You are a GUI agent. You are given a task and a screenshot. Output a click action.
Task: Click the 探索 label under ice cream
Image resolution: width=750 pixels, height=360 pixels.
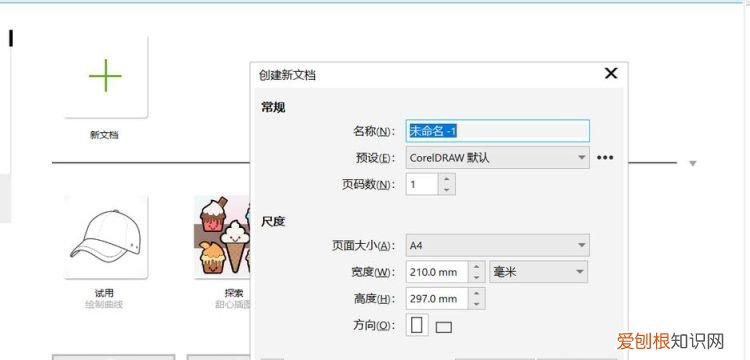point(233,293)
